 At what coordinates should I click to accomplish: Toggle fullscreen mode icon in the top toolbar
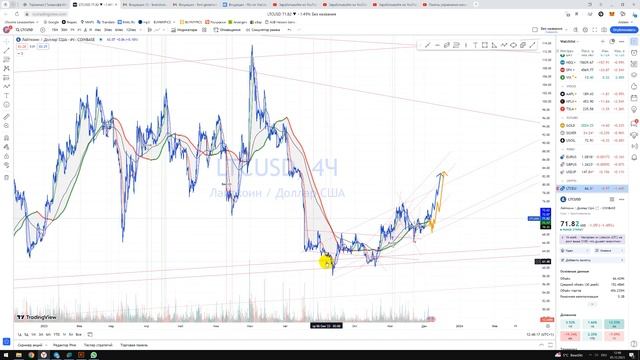click(x=594, y=30)
